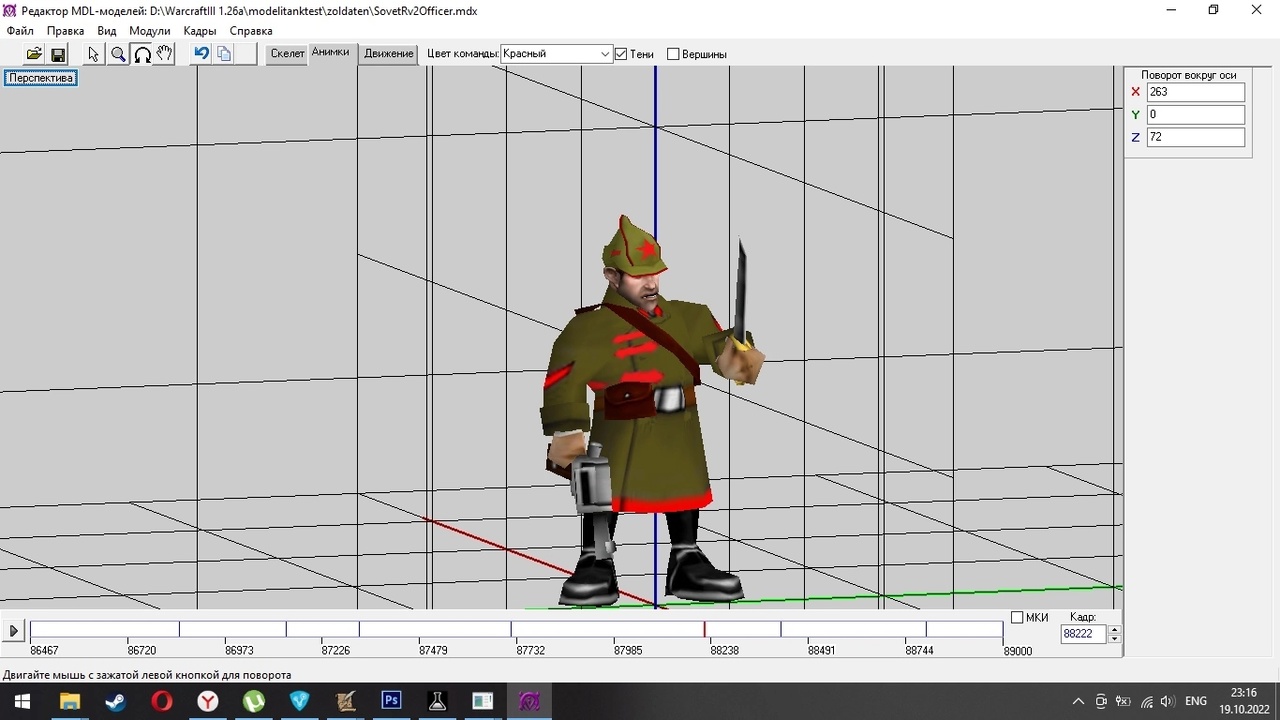This screenshot has width=1280, height=720.
Task: Click the timeline end label 89000
Action: pos(1018,651)
